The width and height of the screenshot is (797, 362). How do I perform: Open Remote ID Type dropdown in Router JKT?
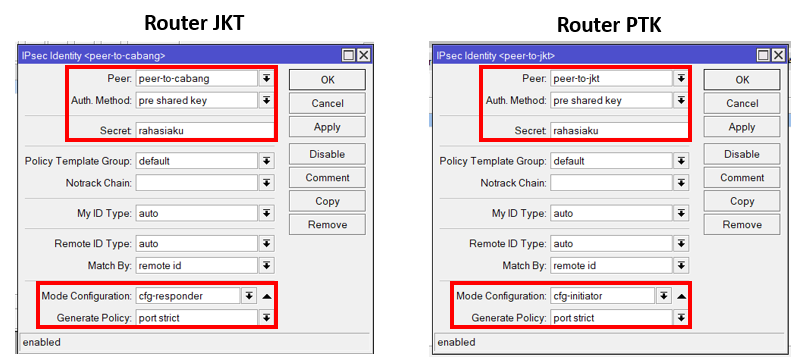pyautogui.click(x=266, y=244)
